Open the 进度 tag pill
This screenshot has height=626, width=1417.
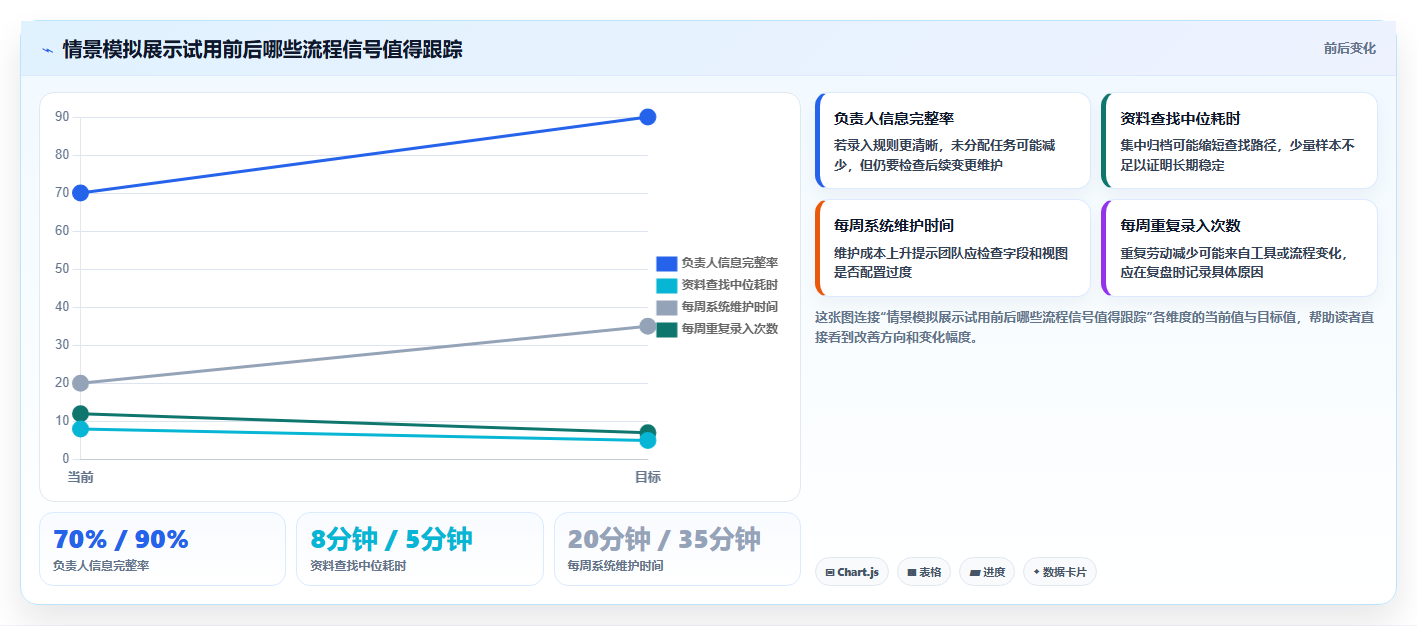coord(987,572)
